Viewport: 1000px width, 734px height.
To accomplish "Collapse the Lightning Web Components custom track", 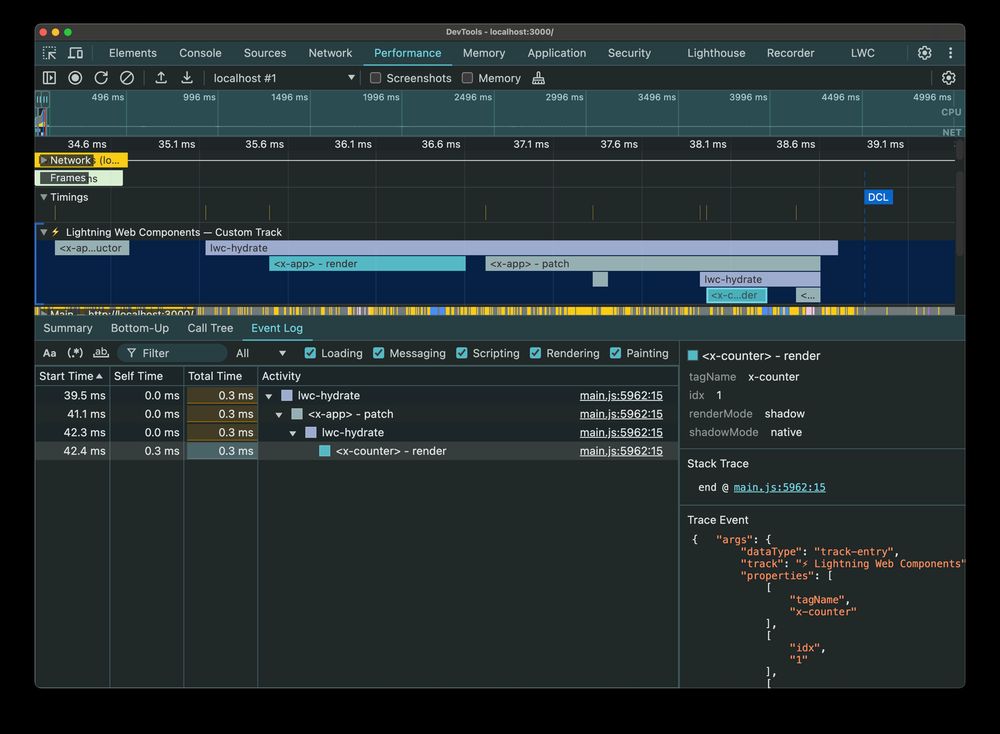I will [x=43, y=232].
